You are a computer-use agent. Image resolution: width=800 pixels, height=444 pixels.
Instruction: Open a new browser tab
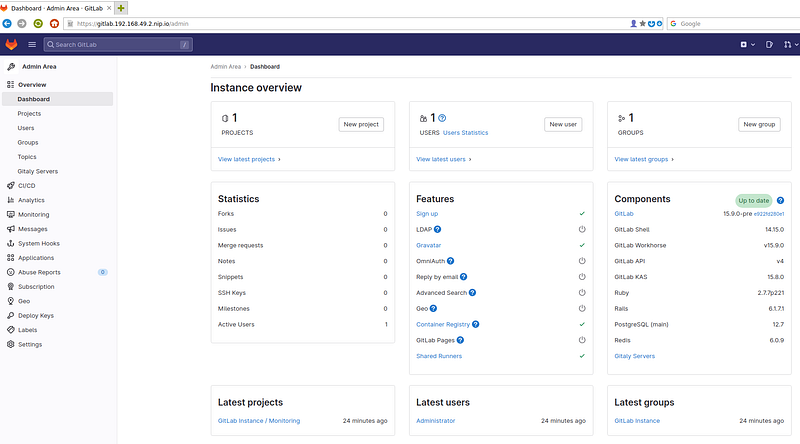(x=121, y=8)
